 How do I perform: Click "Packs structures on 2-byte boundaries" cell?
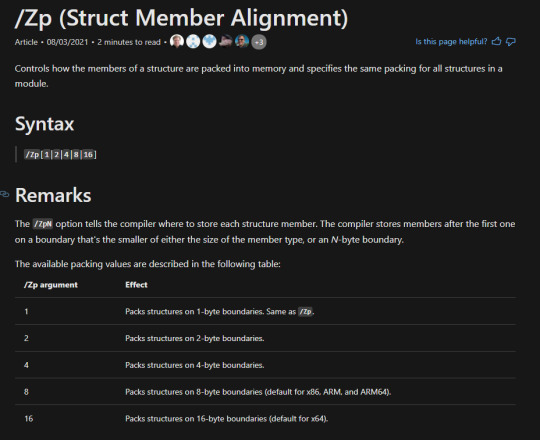pos(195,338)
